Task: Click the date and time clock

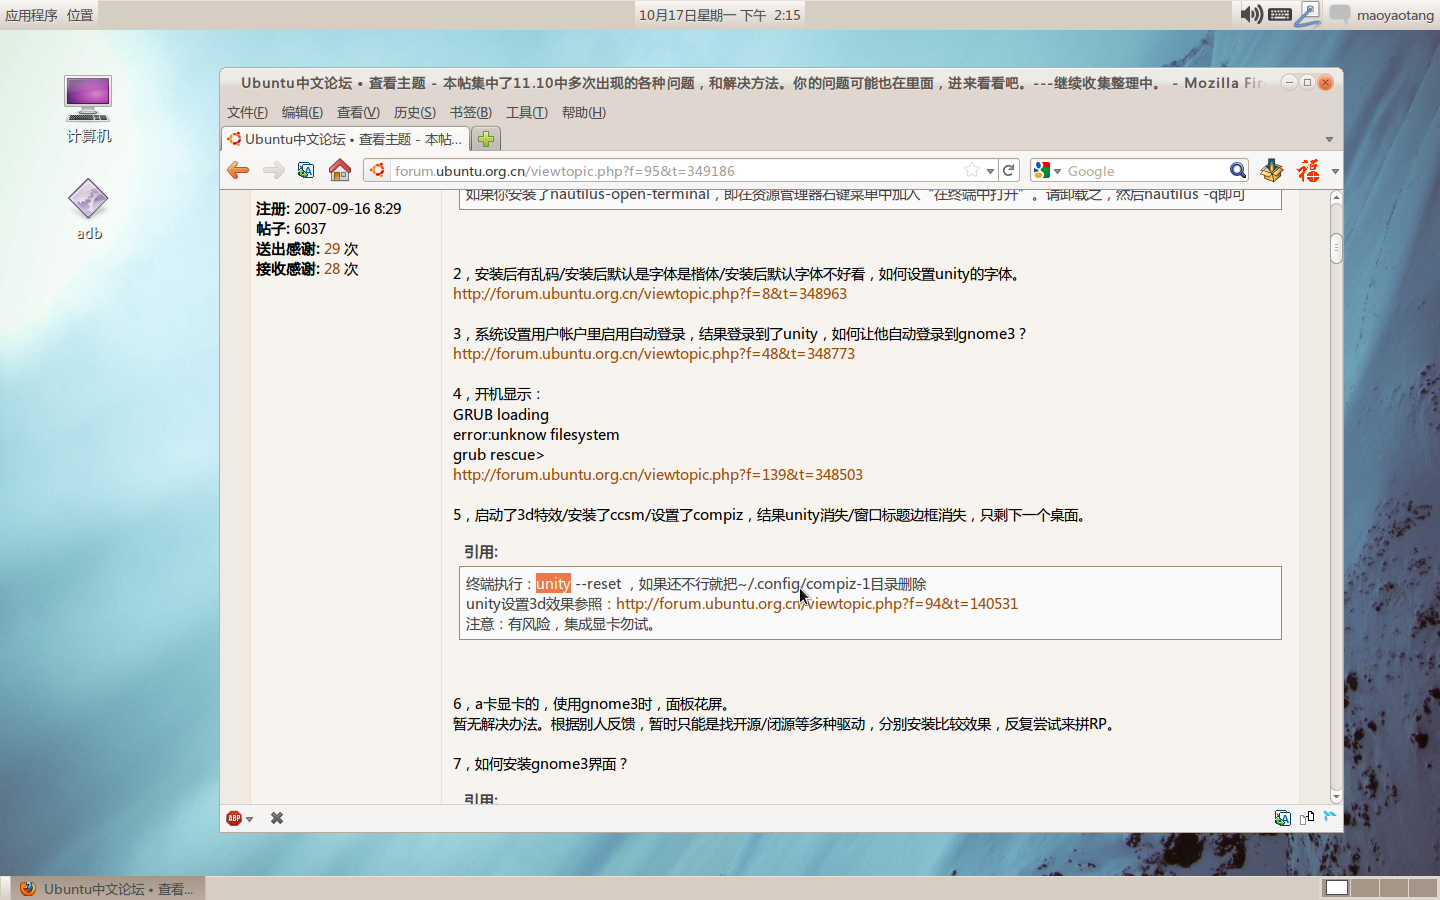Action: click(x=720, y=15)
